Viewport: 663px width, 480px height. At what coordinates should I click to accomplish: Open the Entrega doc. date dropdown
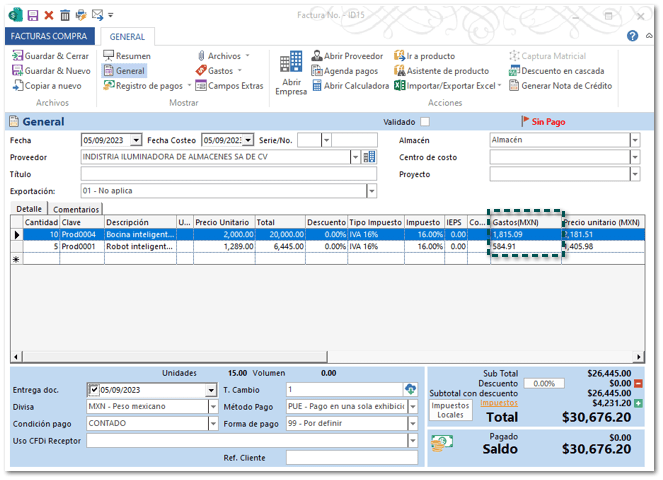(211, 390)
